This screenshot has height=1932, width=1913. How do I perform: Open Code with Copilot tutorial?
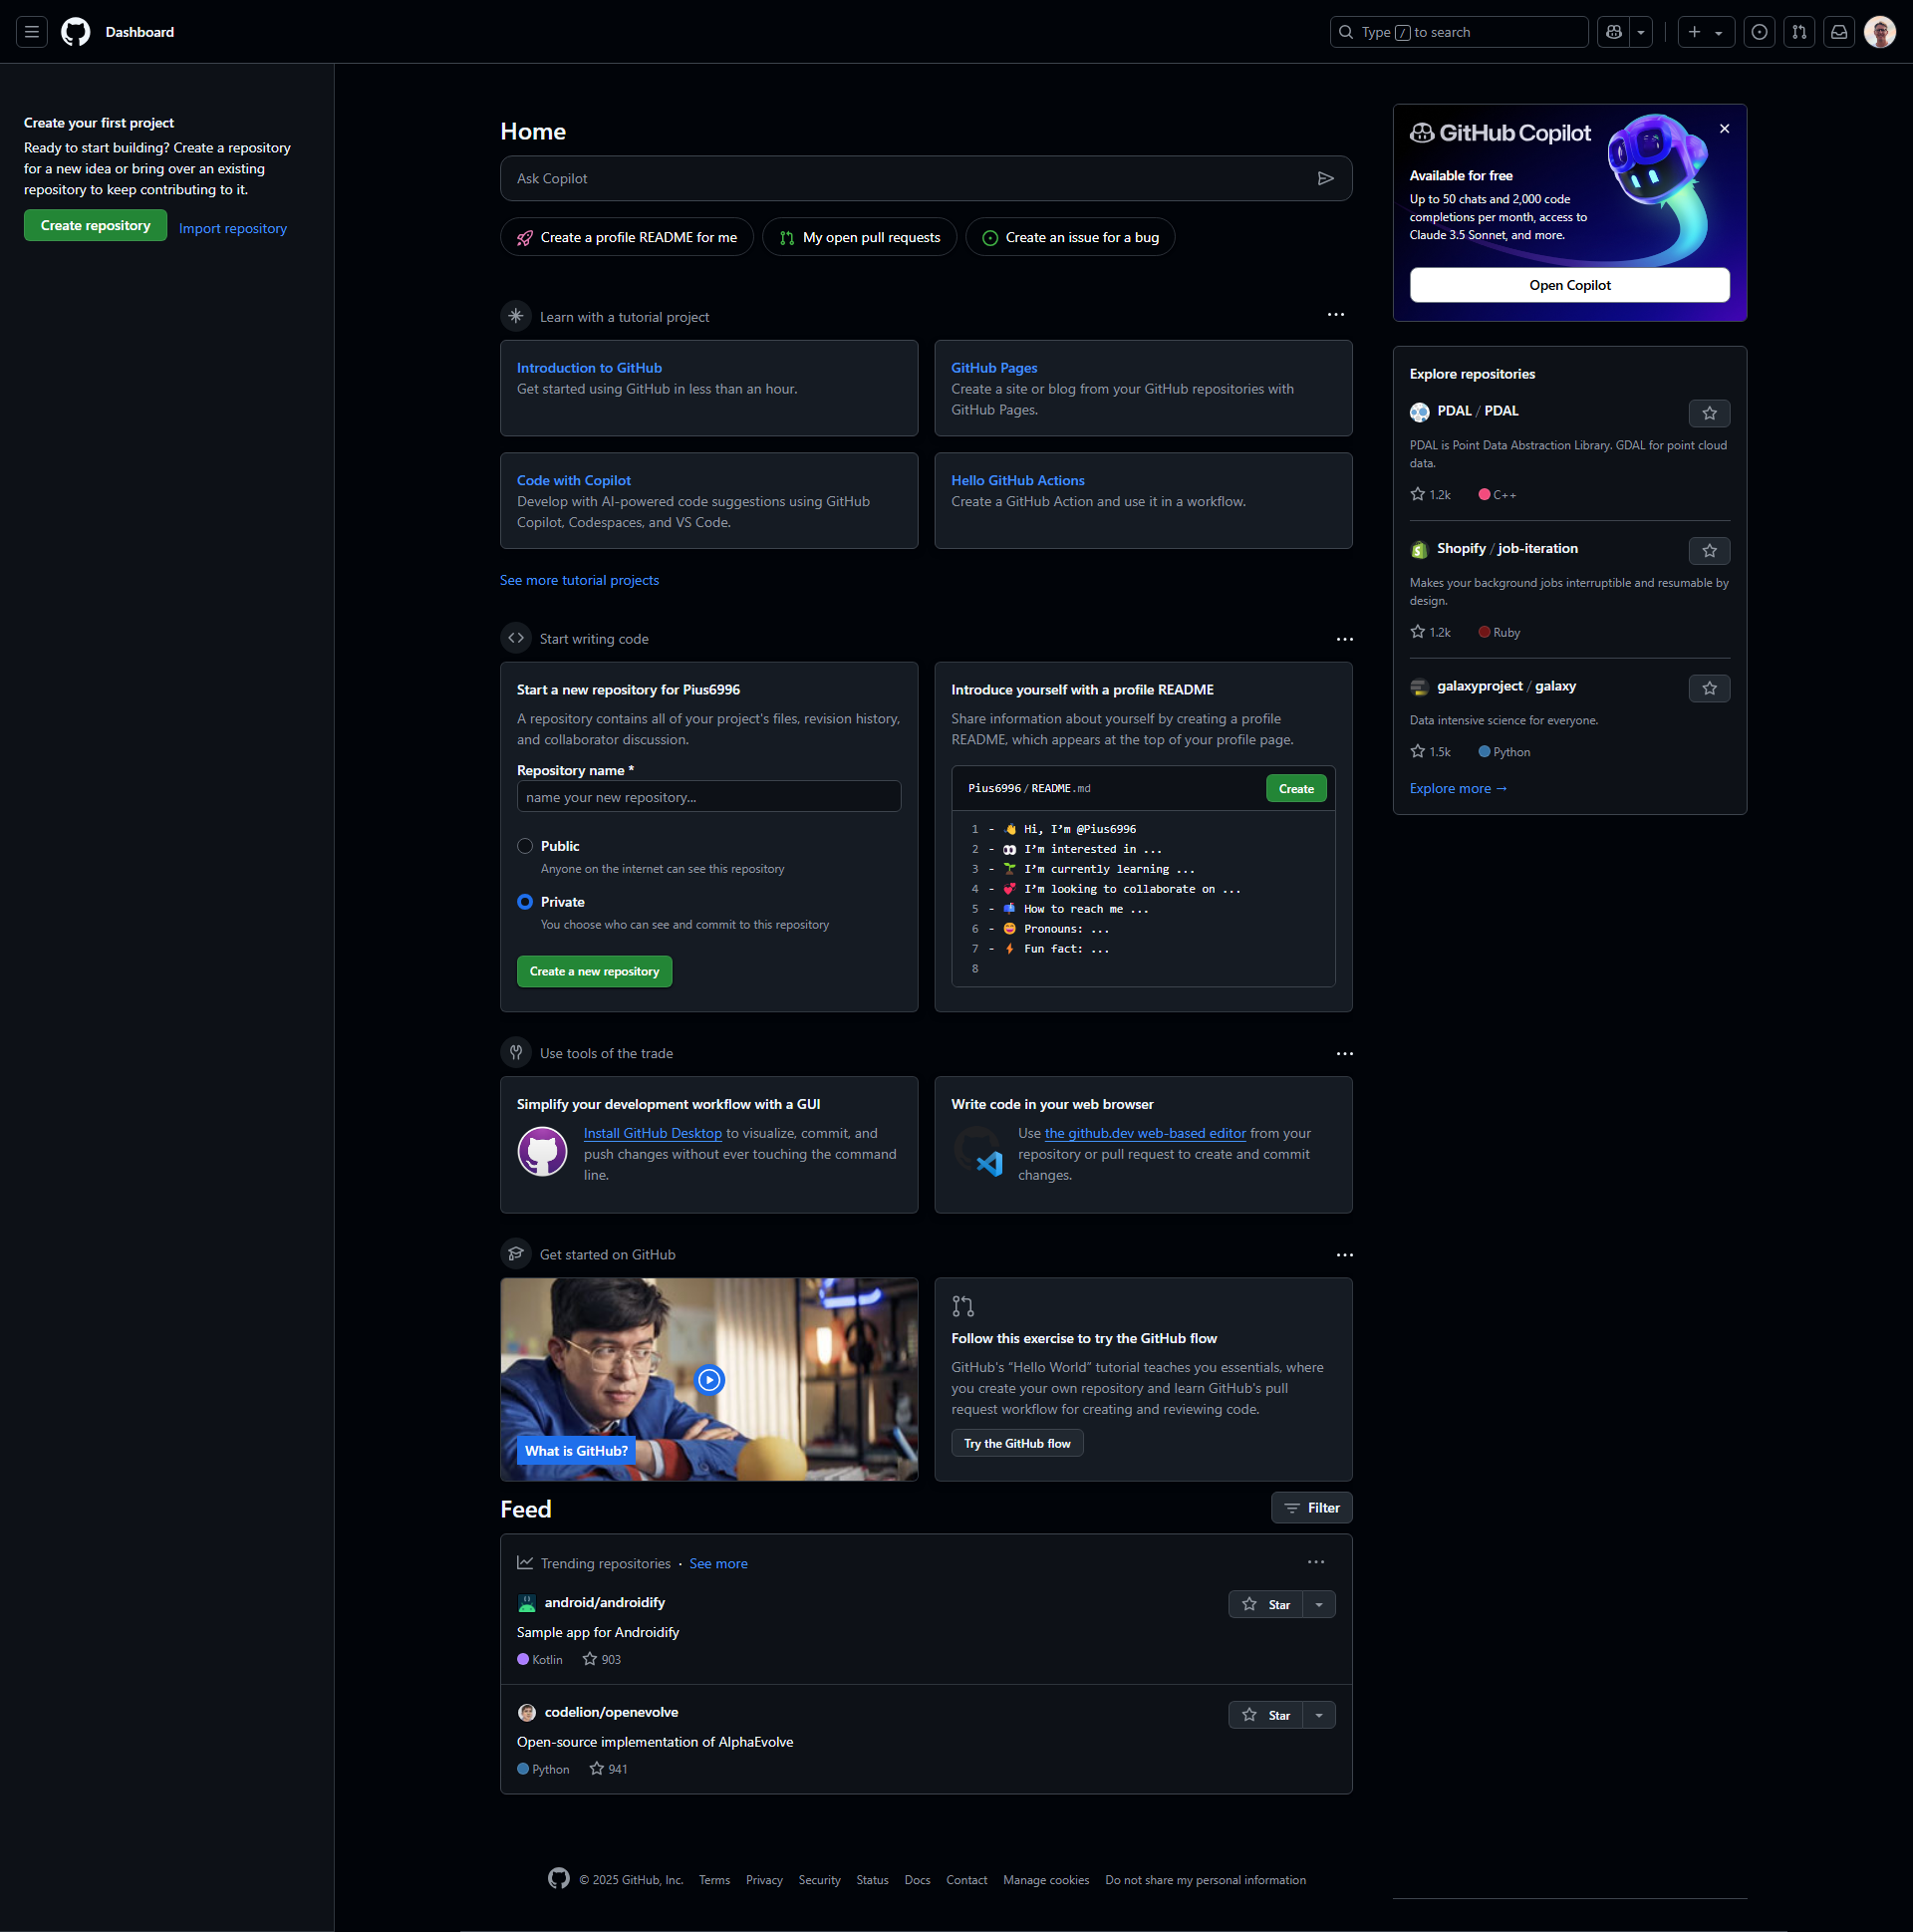[x=574, y=481]
